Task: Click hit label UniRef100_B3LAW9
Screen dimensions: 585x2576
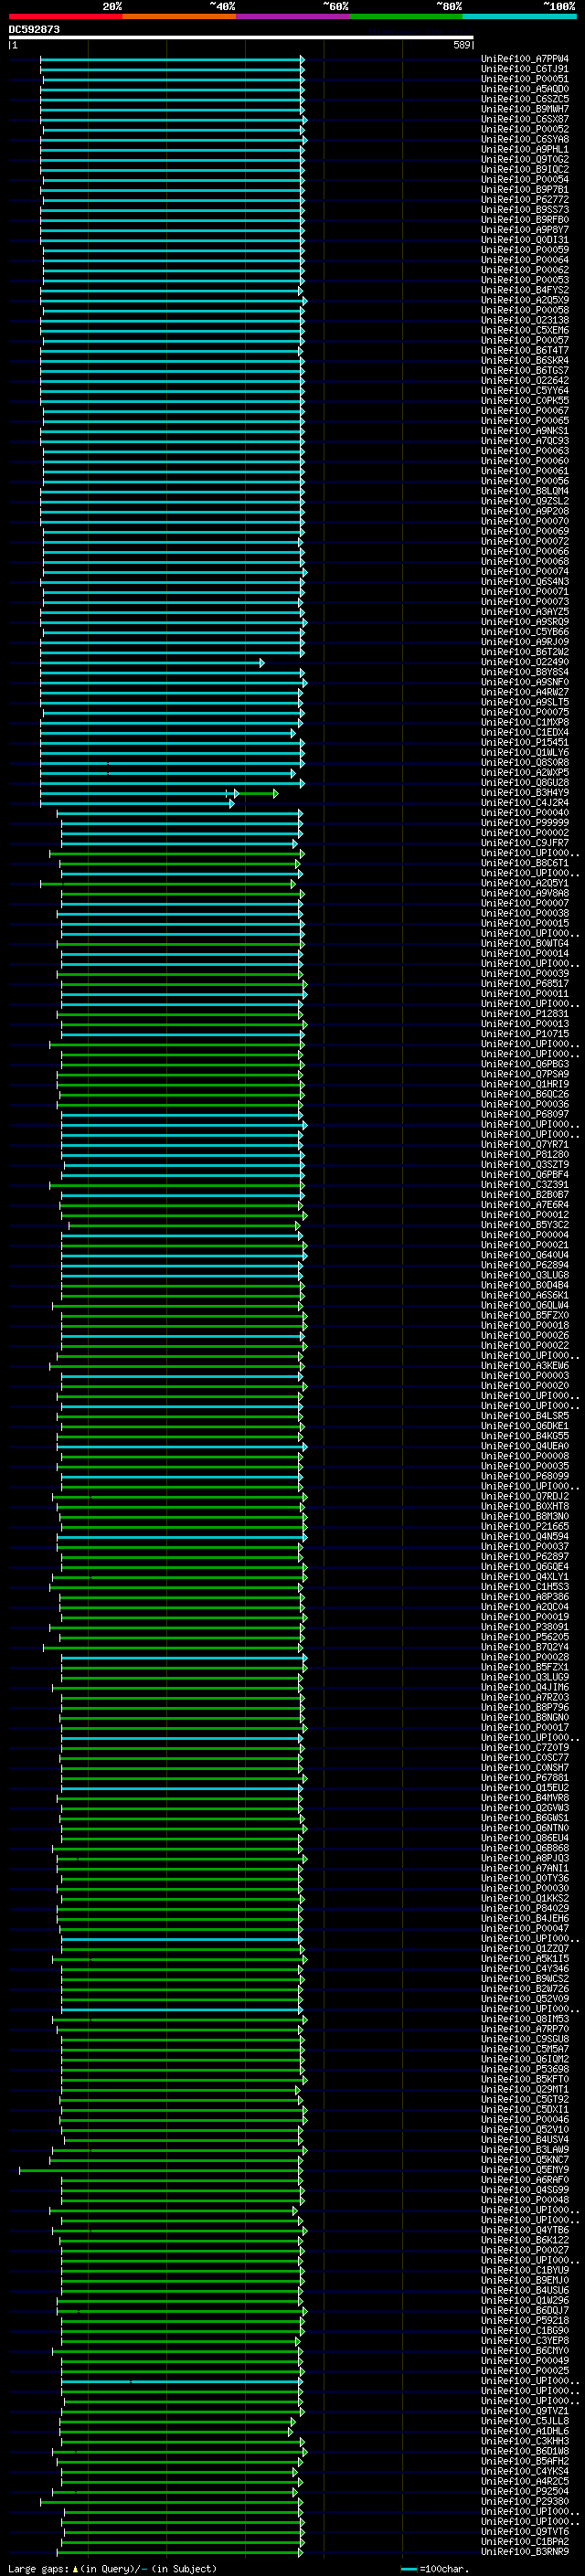Action: [525, 2149]
